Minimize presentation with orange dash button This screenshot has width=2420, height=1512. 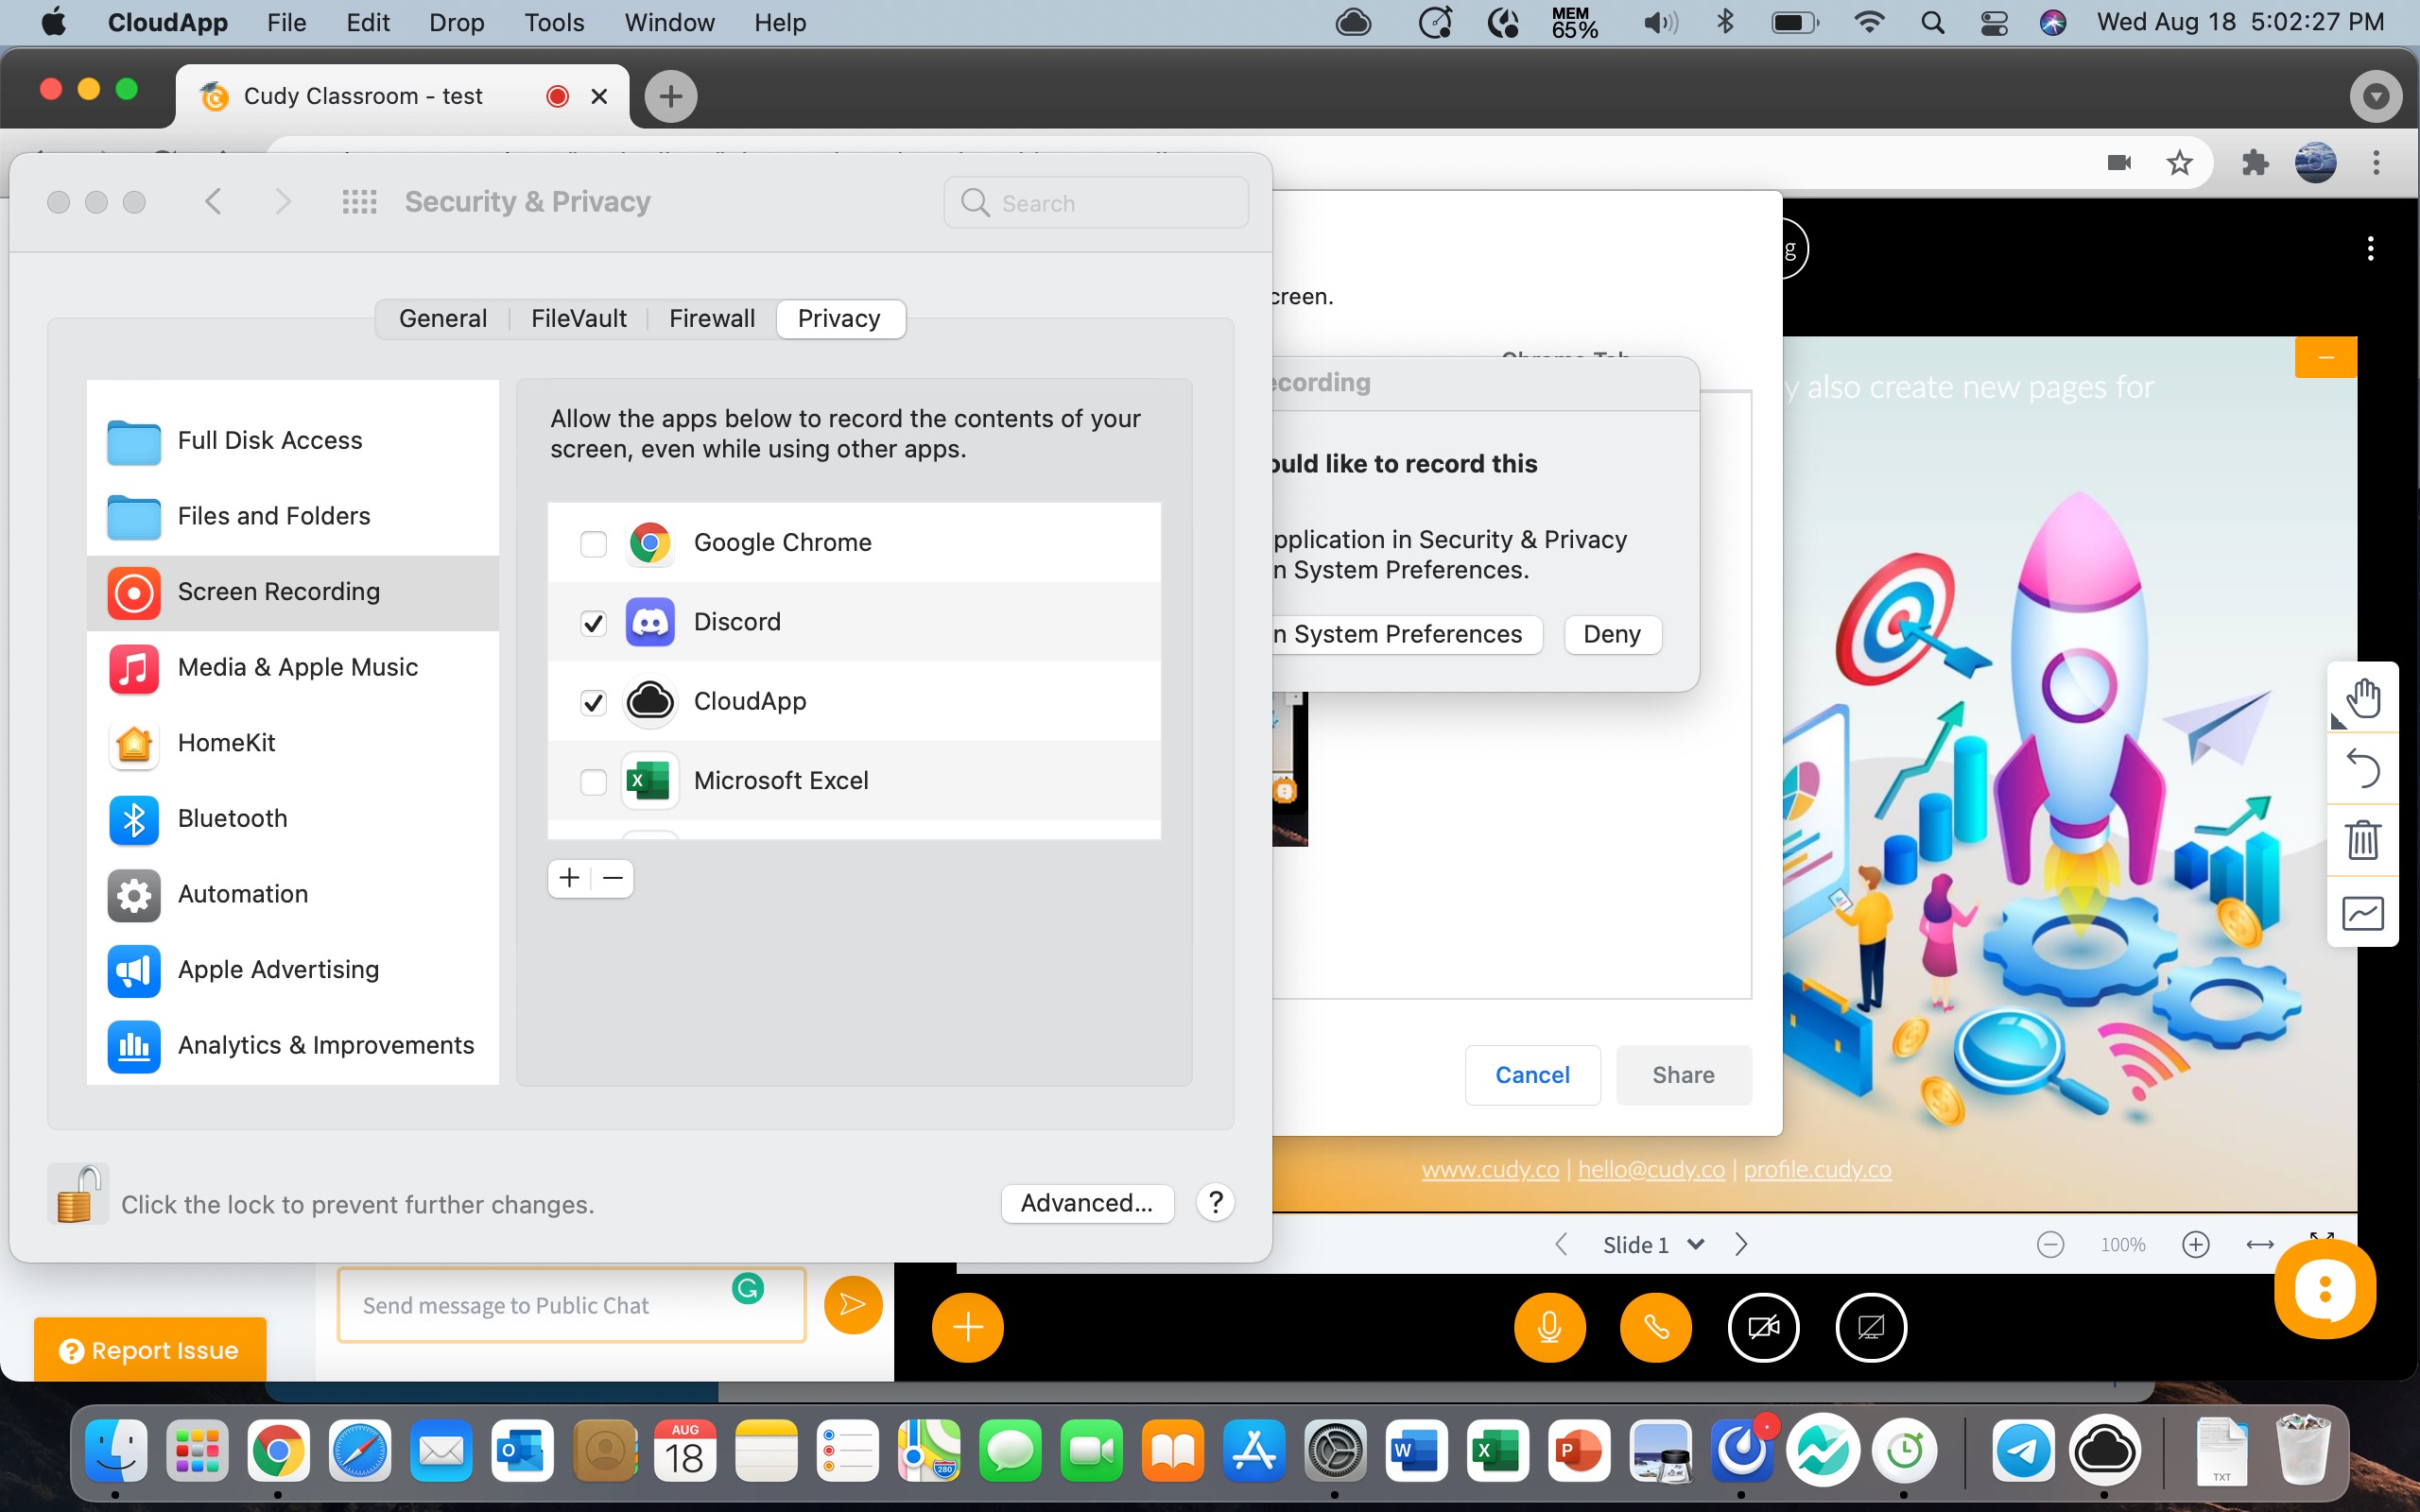(x=2325, y=357)
